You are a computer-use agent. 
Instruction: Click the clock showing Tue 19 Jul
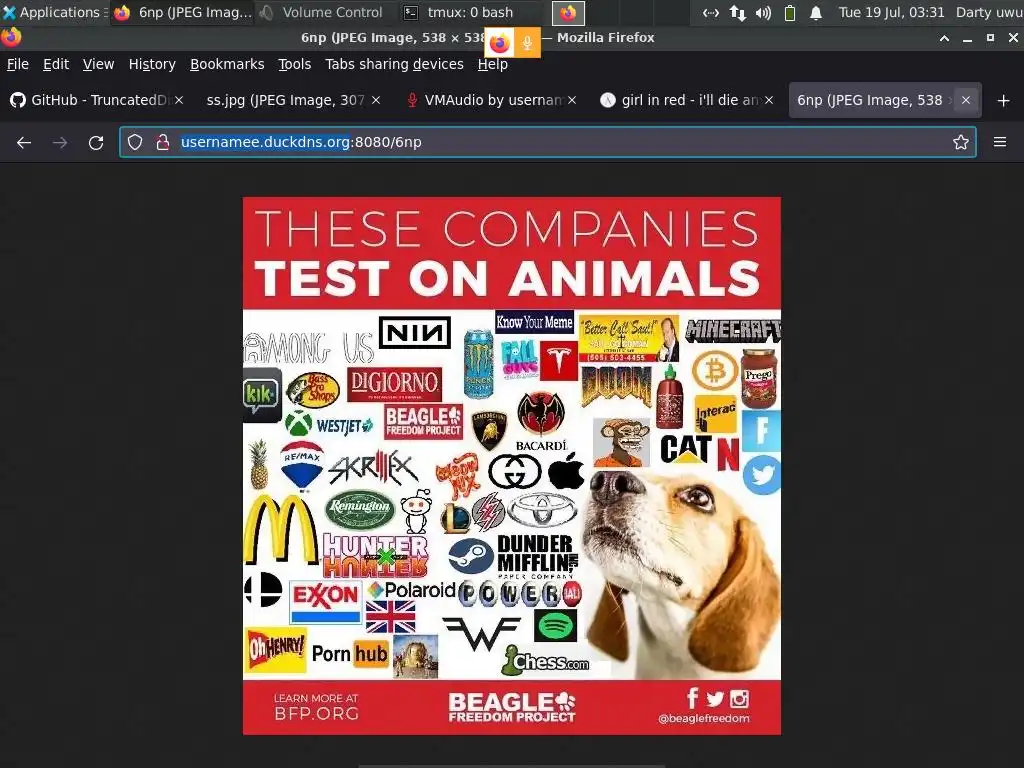pos(891,12)
